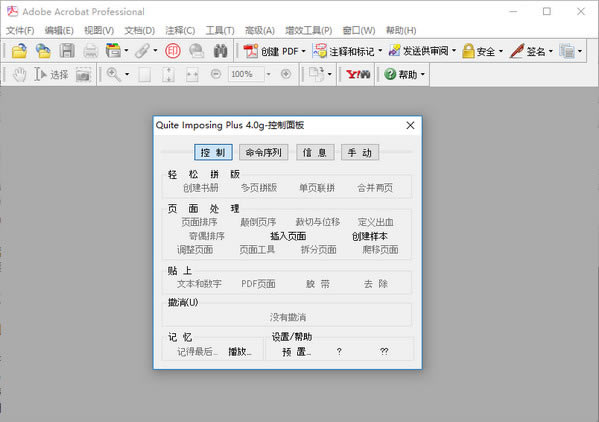Close the Quite Imposing Plus dialog
This screenshot has height=422, width=599.
click(x=410, y=125)
